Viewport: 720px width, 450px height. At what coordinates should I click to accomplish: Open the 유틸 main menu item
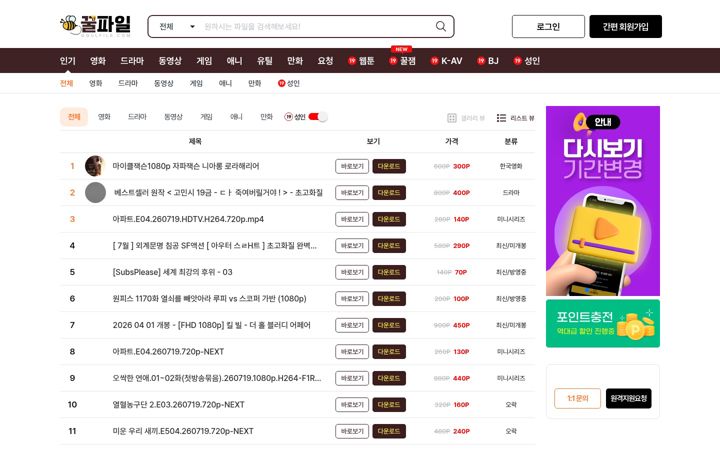tap(264, 61)
